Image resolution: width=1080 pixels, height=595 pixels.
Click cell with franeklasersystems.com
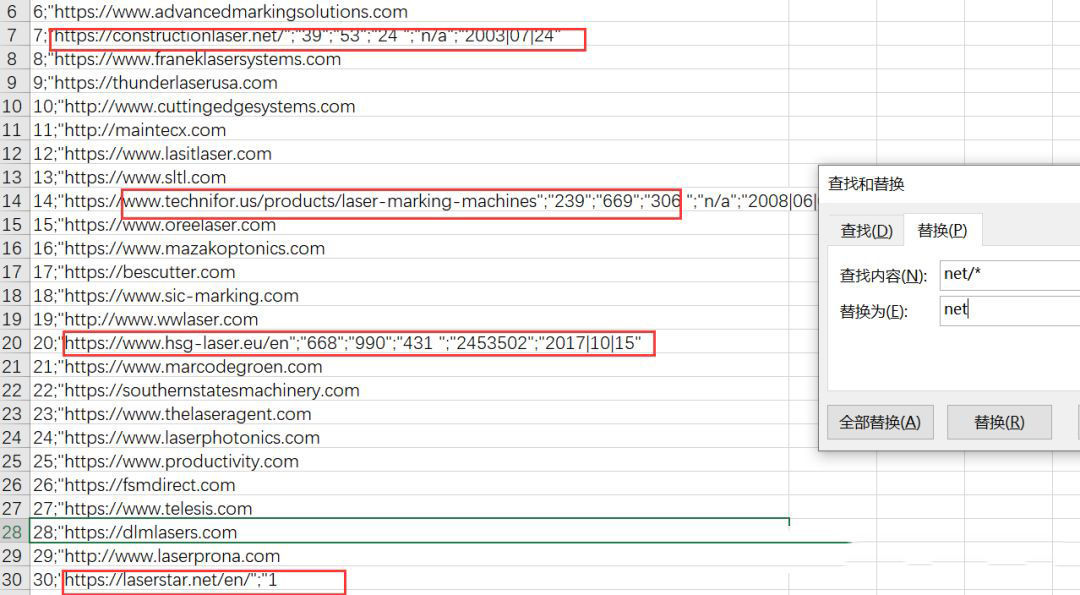[410, 59]
